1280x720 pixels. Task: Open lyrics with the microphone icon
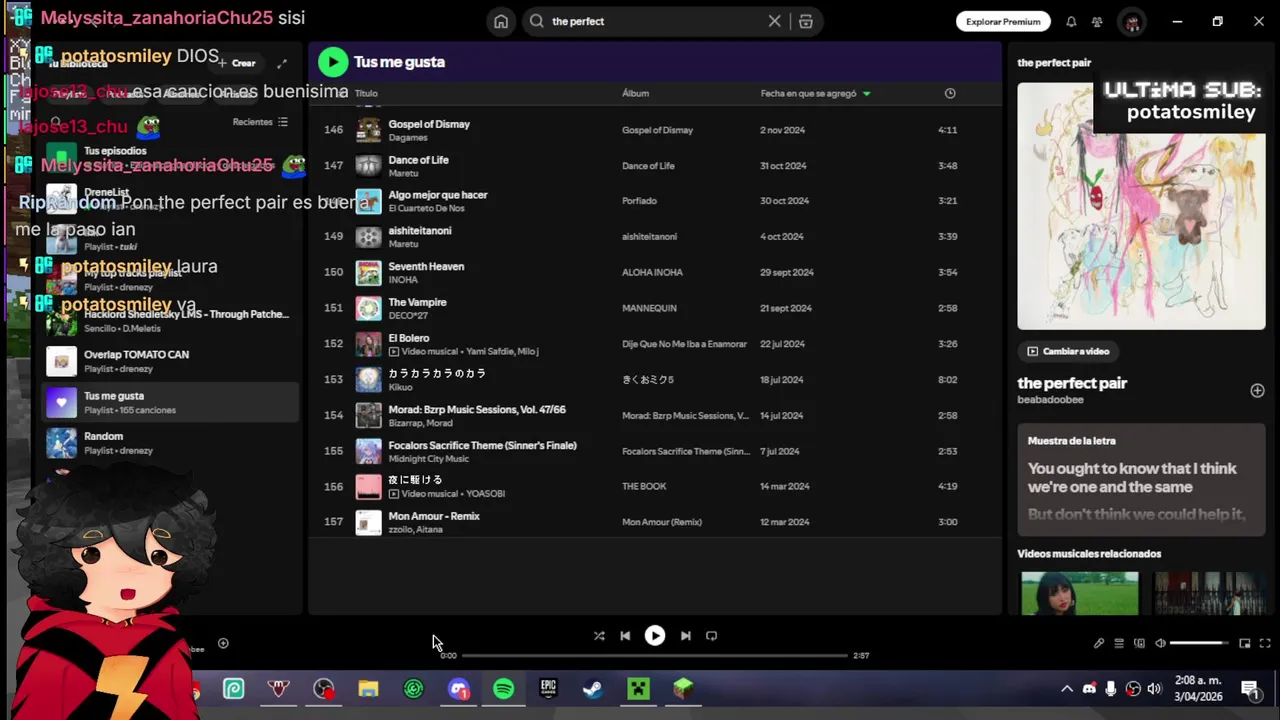tap(1099, 643)
